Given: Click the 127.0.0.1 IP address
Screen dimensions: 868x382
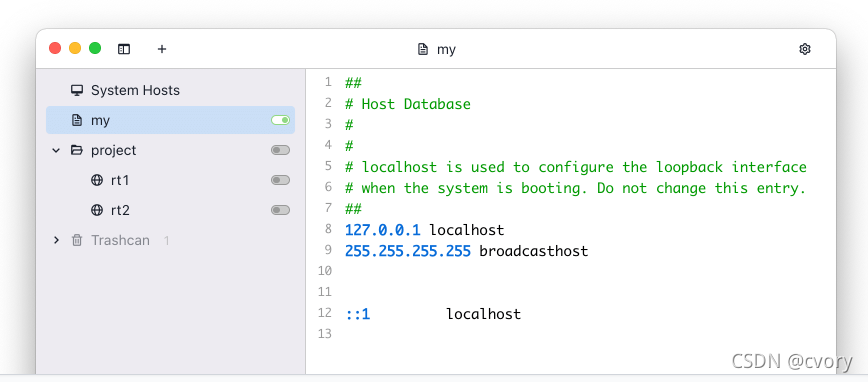Looking at the screenshot, I should [383, 230].
